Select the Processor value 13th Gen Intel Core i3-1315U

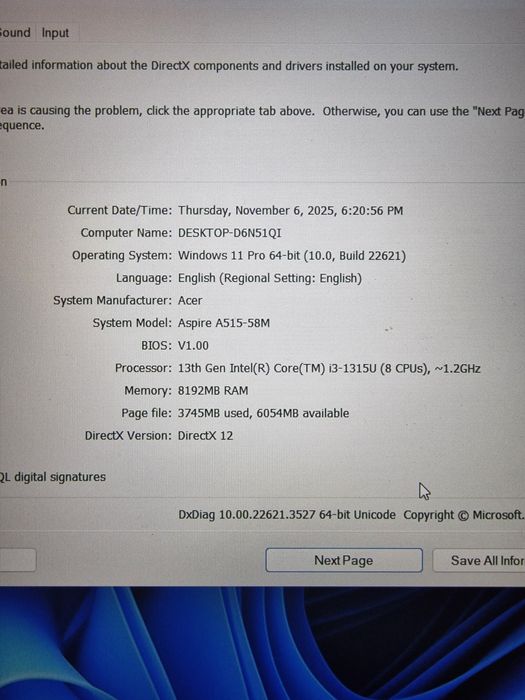(329, 368)
